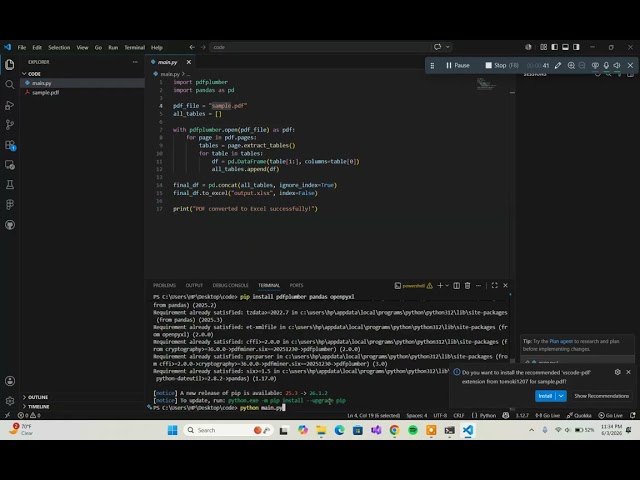Go forward with navigation arrow

[x=203, y=47]
